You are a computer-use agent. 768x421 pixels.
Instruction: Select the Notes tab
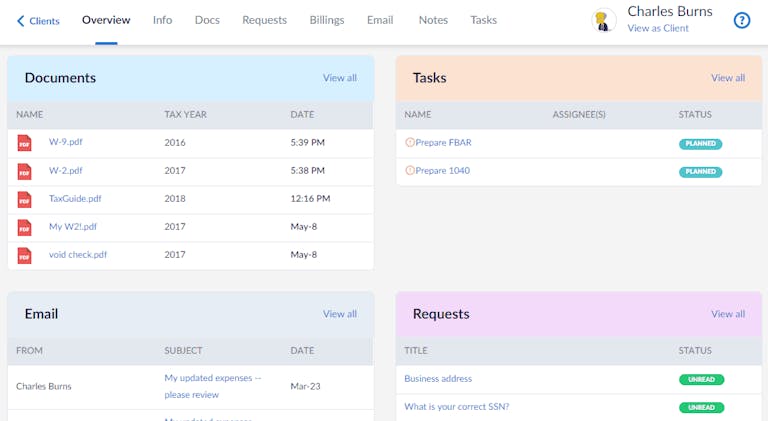click(x=433, y=20)
